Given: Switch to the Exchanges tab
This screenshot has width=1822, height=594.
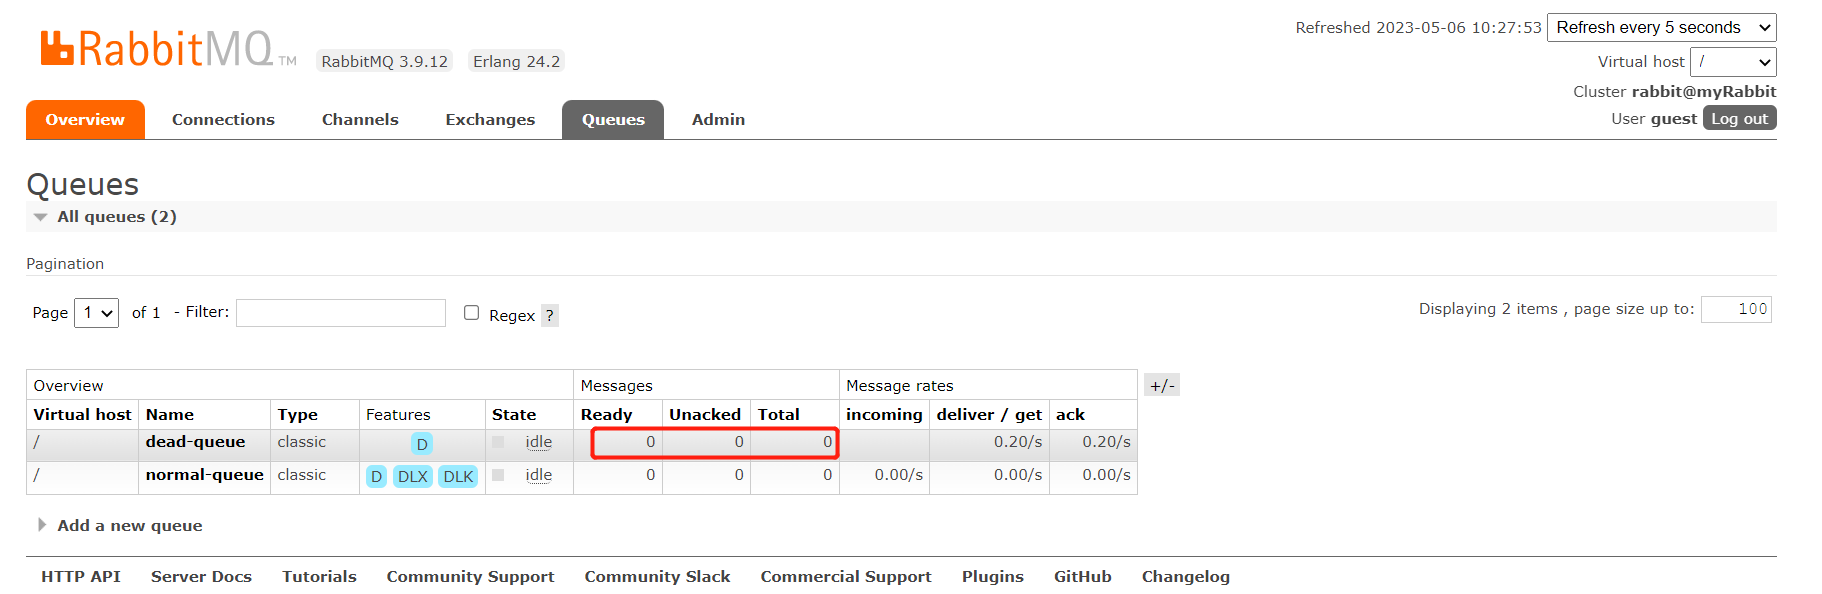Looking at the screenshot, I should click(x=490, y=120).
